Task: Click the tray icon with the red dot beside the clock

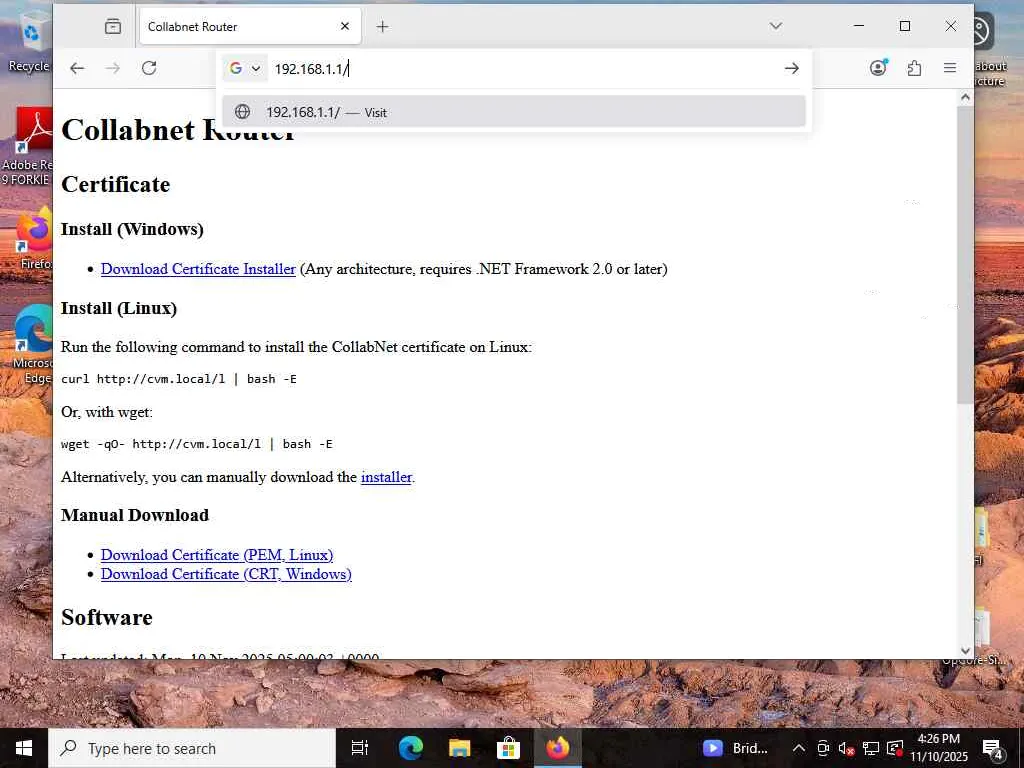Action: [x=895, y=748]
